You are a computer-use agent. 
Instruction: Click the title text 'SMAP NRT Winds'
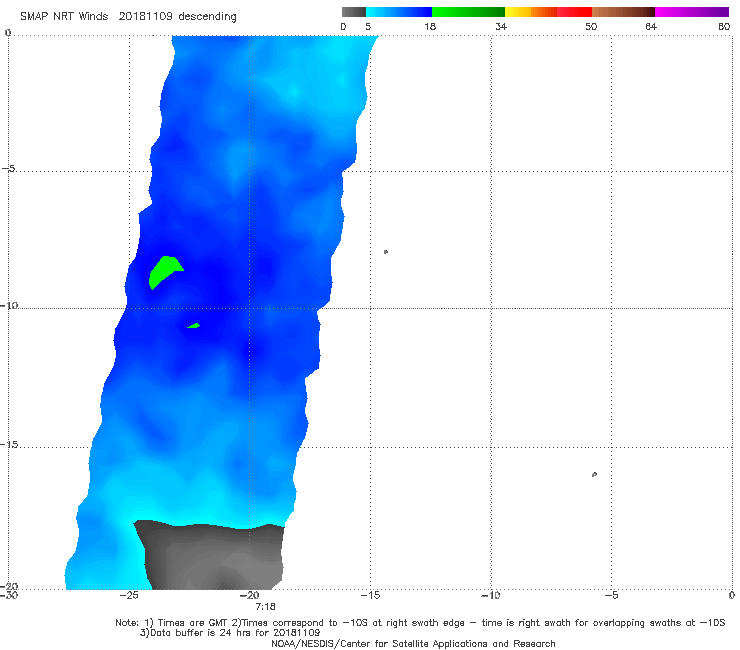[64, 17]
